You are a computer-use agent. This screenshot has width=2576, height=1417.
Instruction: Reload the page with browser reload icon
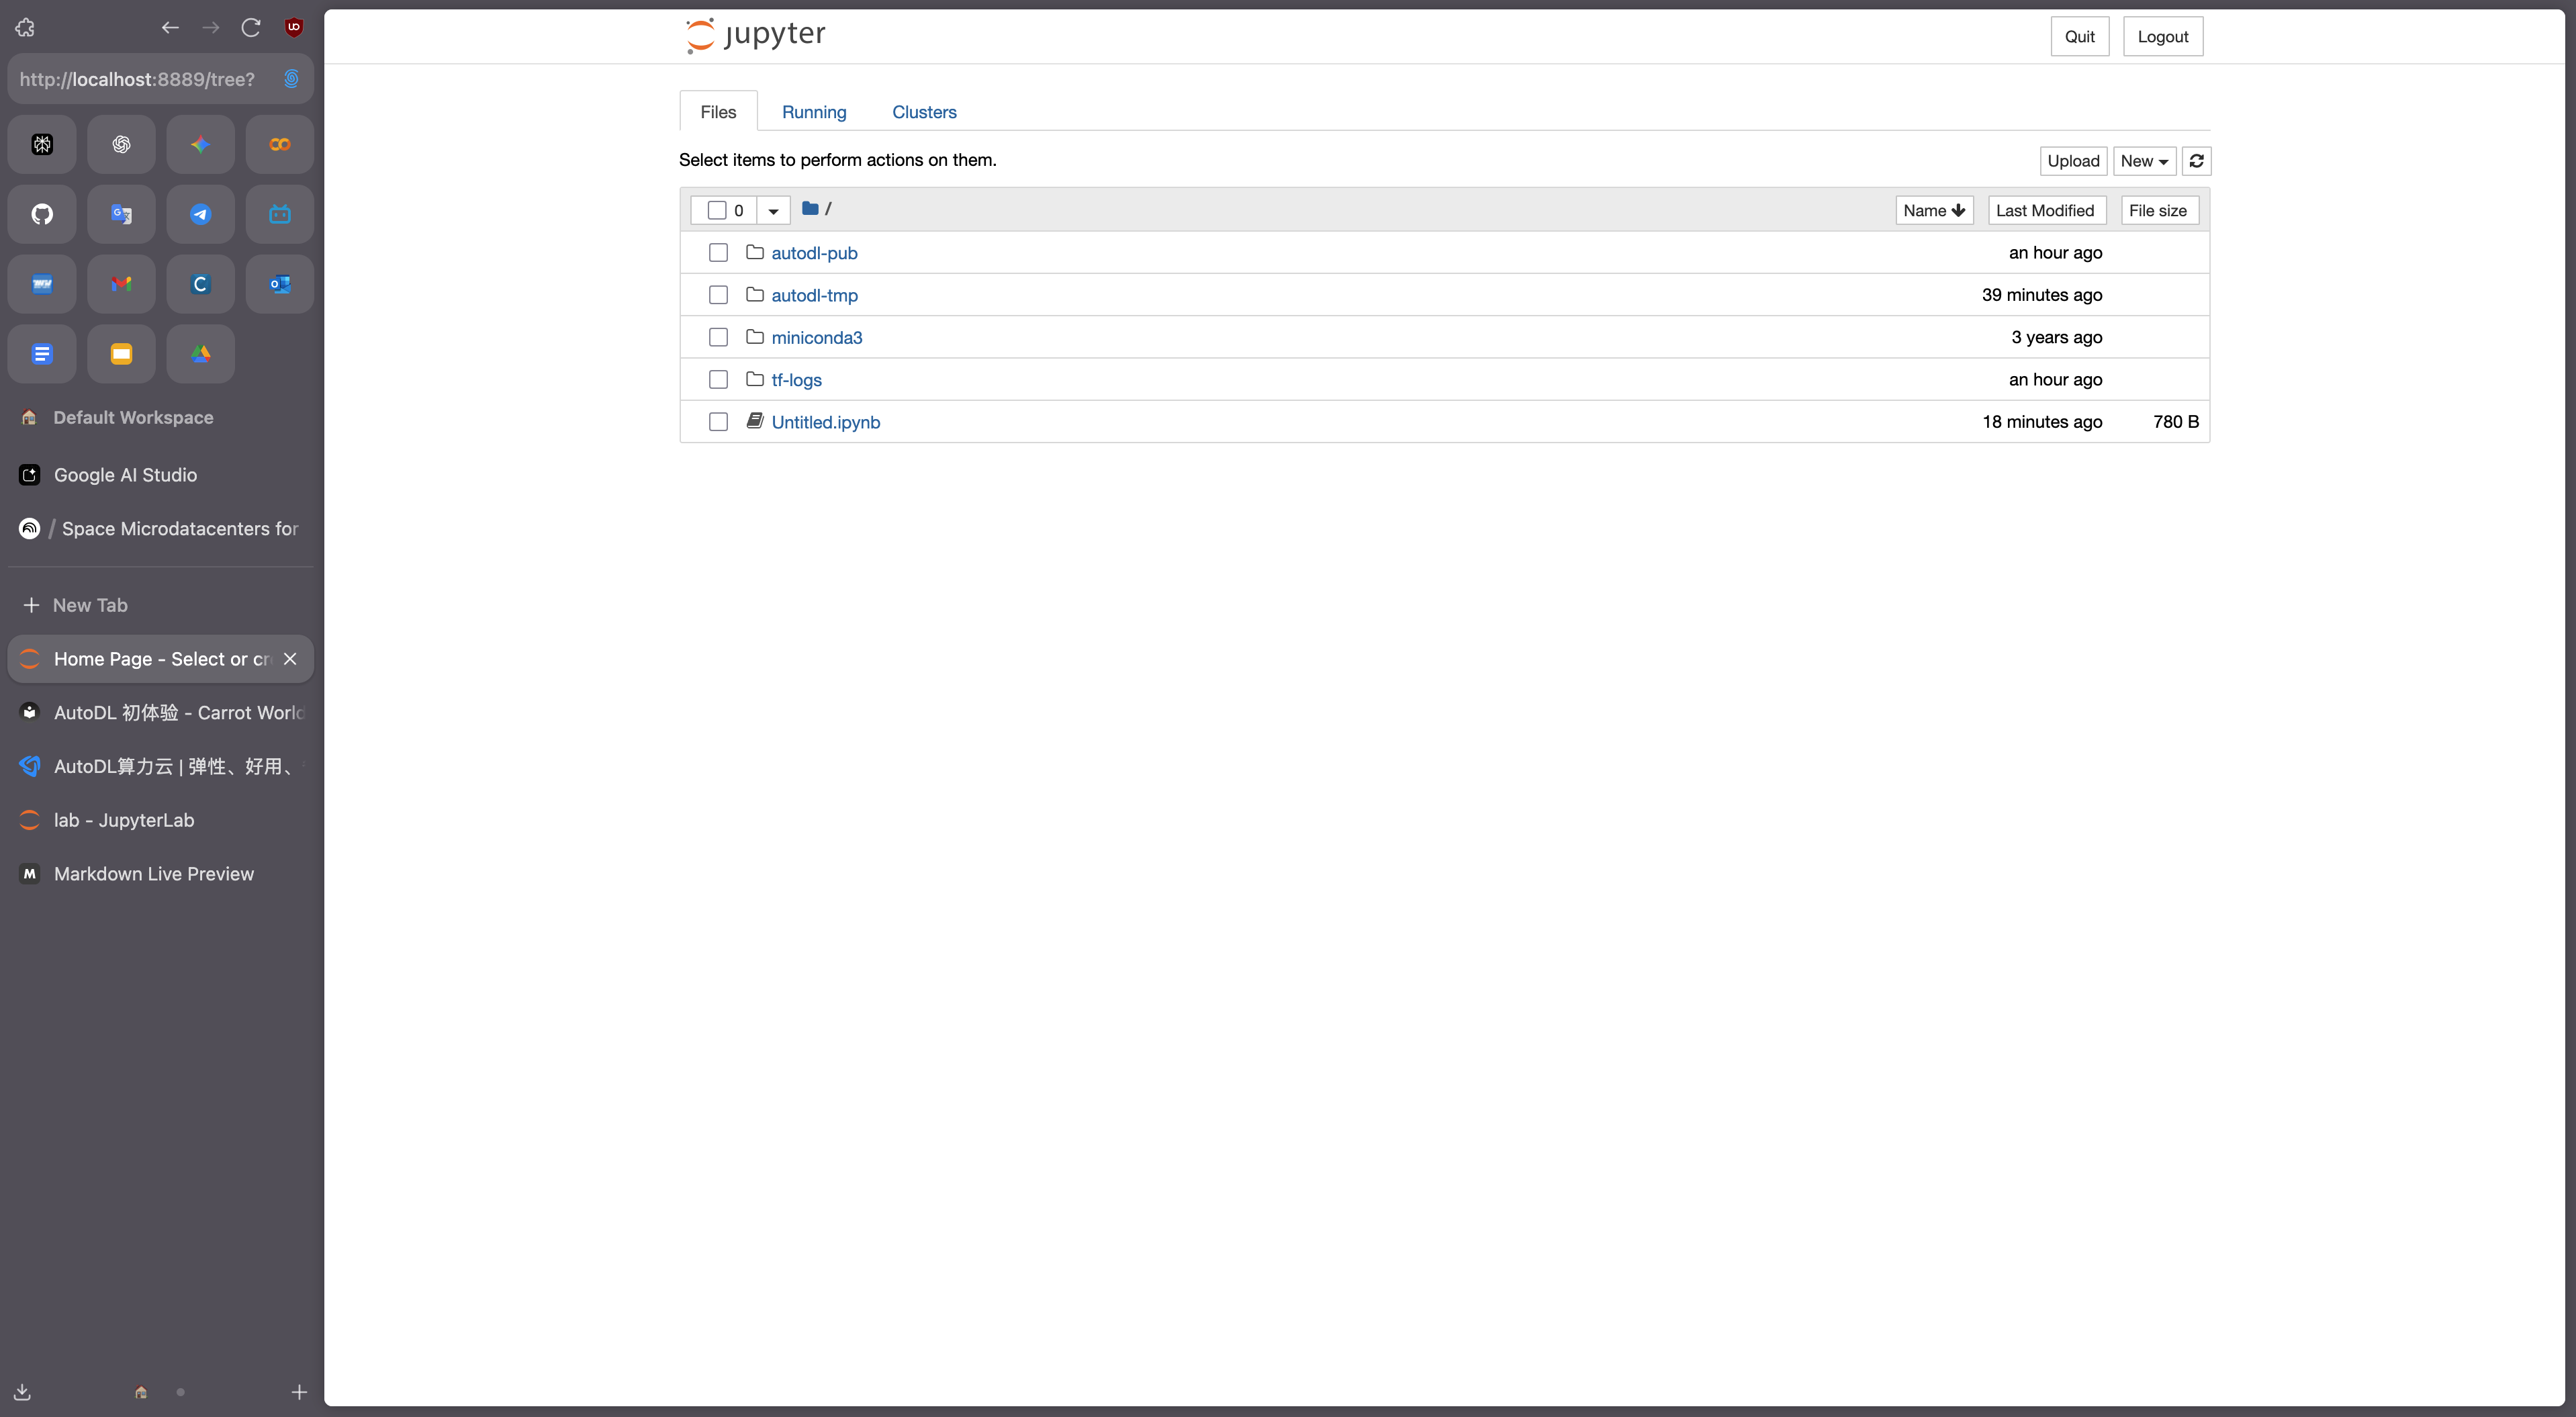click(x=251, y=27)
